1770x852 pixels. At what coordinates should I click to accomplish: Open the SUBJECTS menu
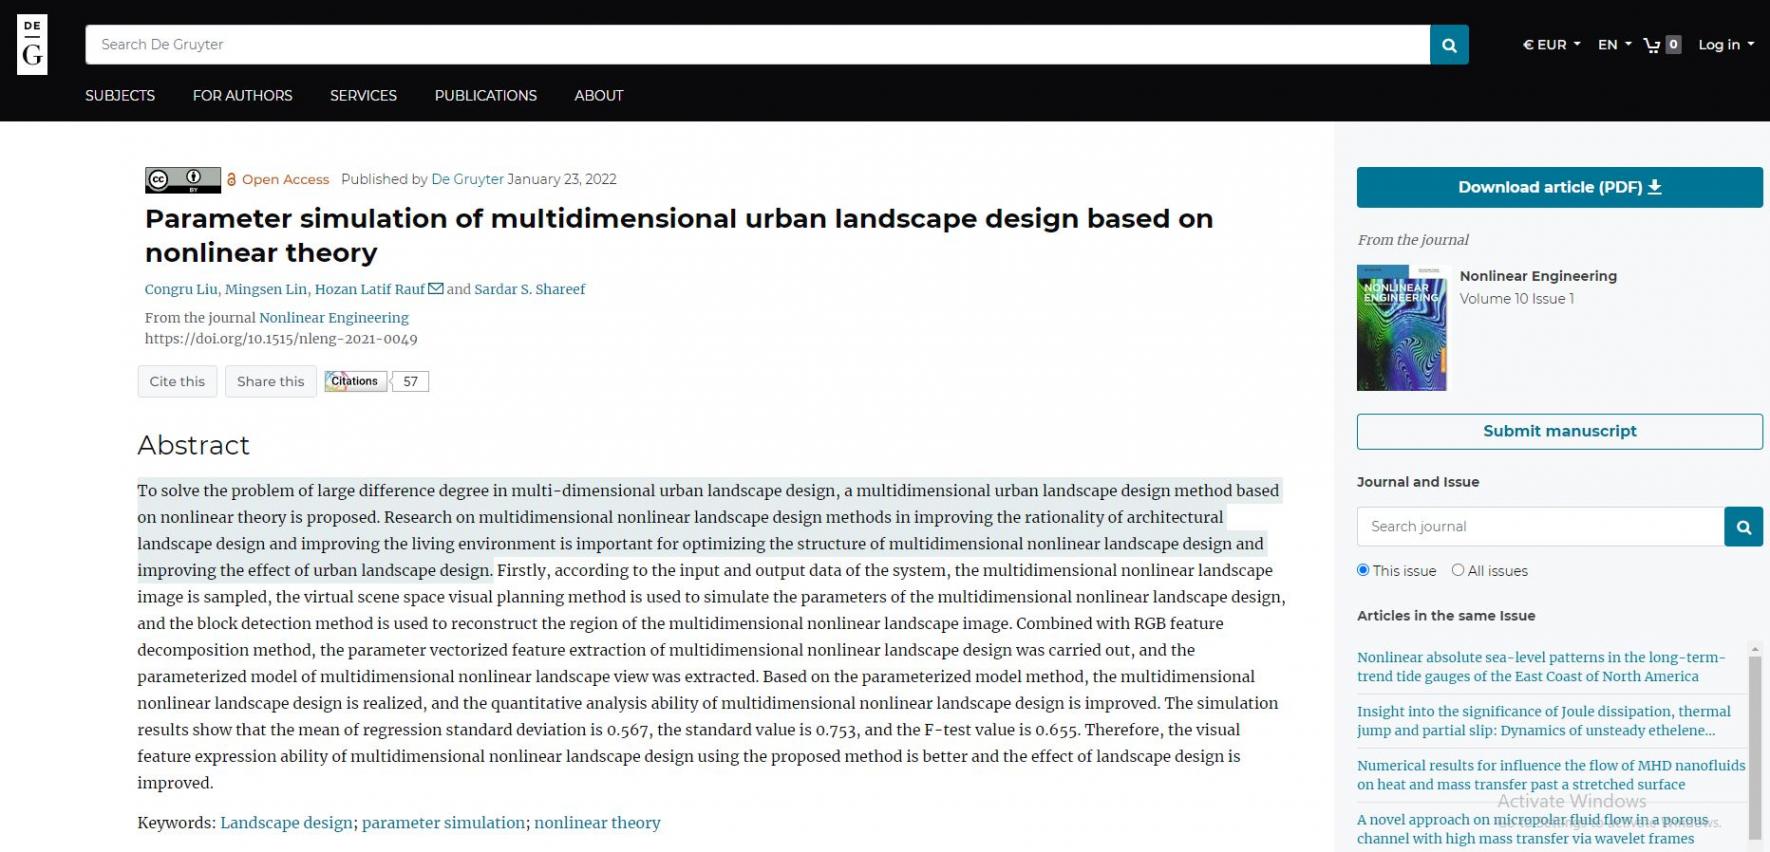coord(120,96)
